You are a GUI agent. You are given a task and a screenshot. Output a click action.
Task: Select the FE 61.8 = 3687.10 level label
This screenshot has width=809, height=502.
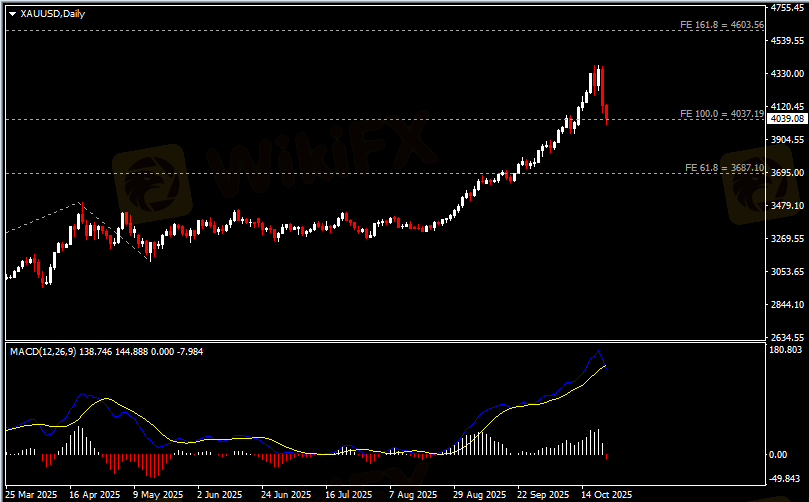click(x=724, y=168)
